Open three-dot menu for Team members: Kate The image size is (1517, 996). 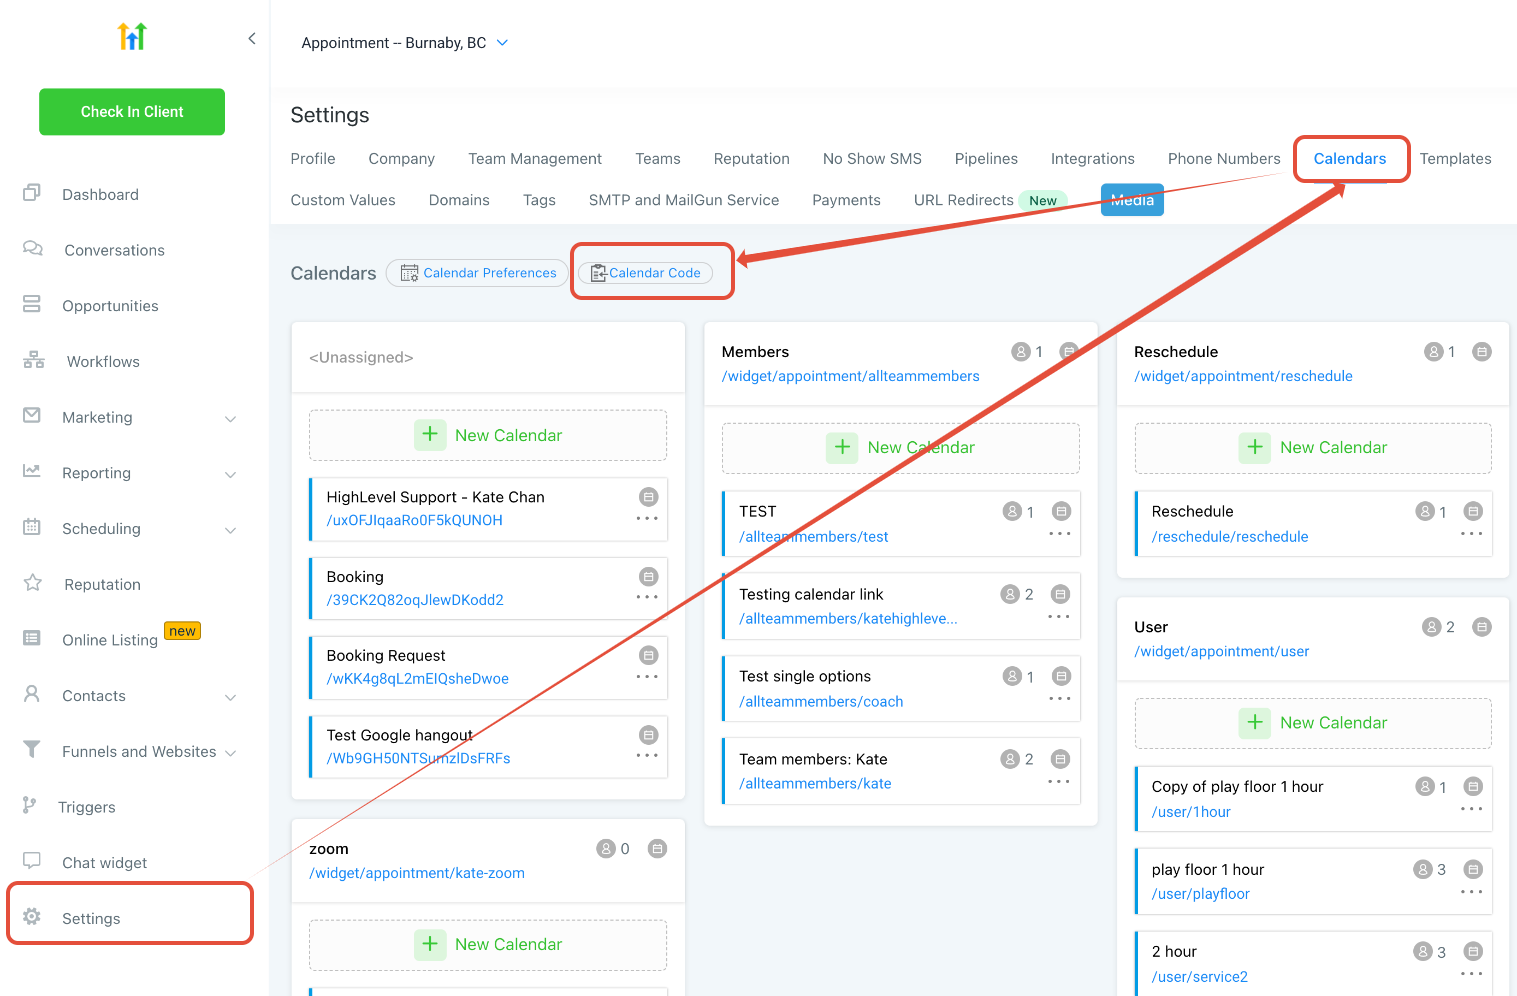pyautogui.click(x=1060, y=782)
